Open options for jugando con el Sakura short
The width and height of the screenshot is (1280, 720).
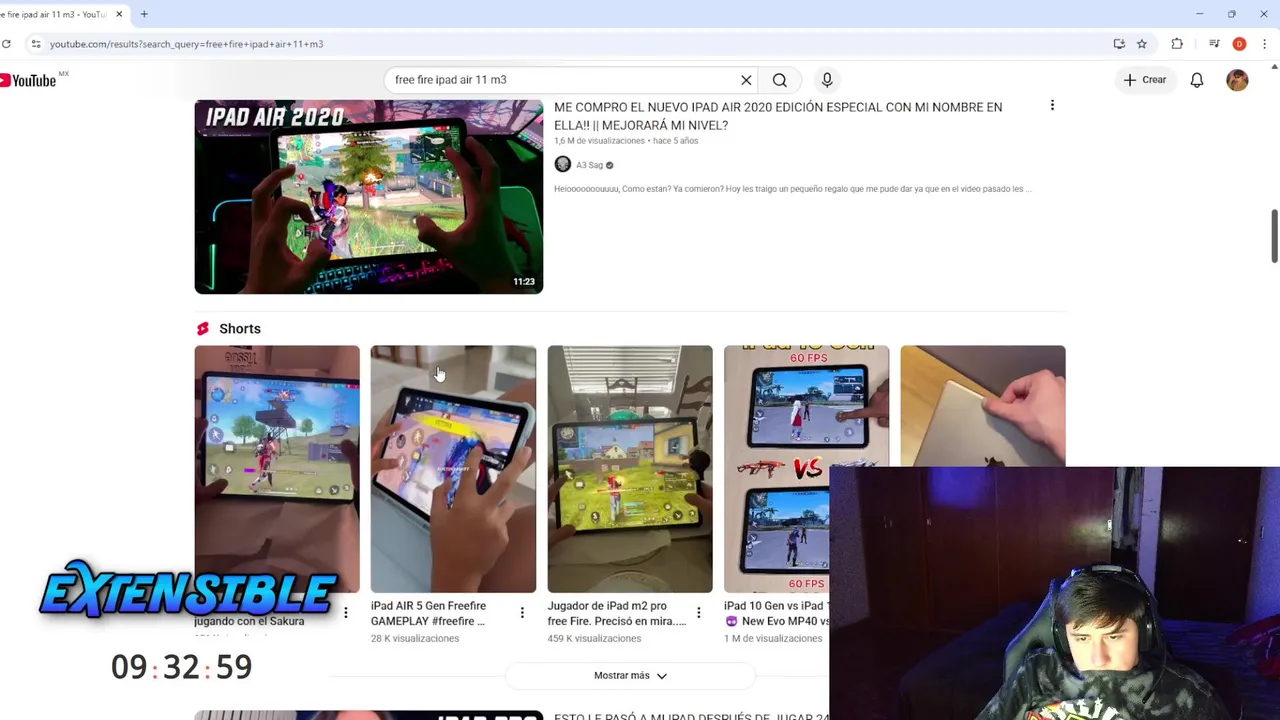346,612
